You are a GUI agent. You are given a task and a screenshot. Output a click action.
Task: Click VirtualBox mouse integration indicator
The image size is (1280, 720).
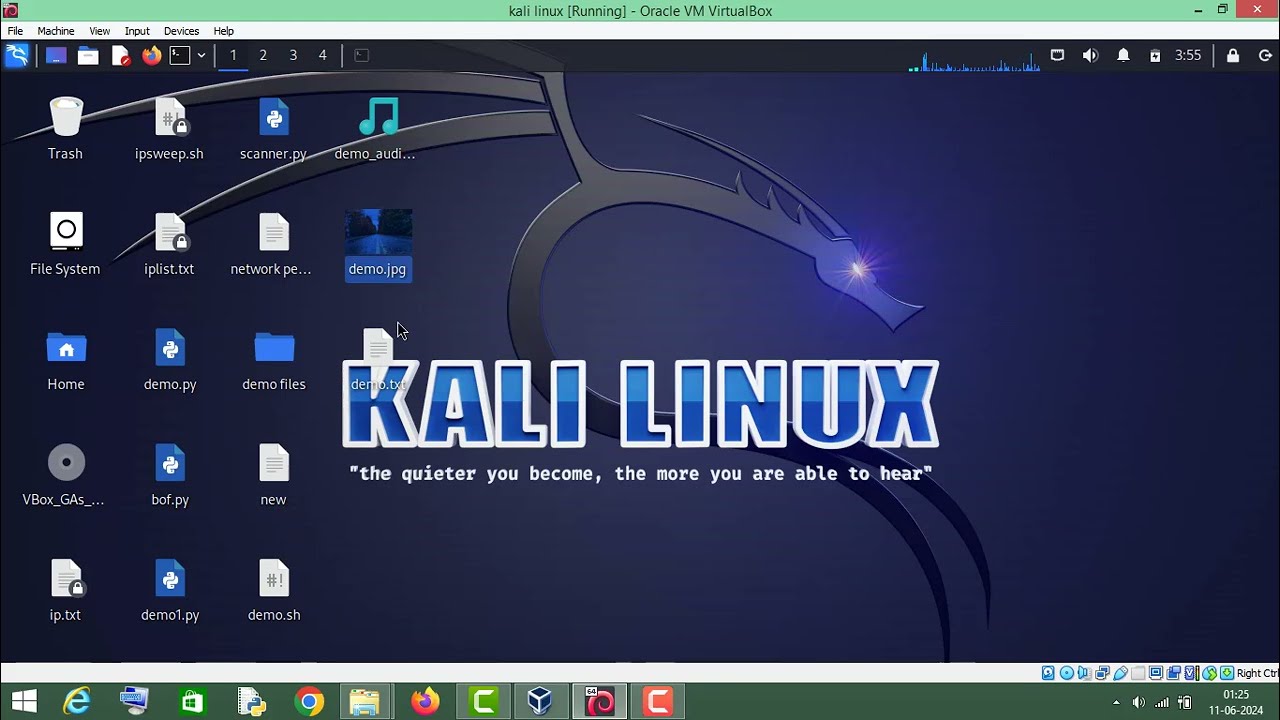[x=1210, y=673]
